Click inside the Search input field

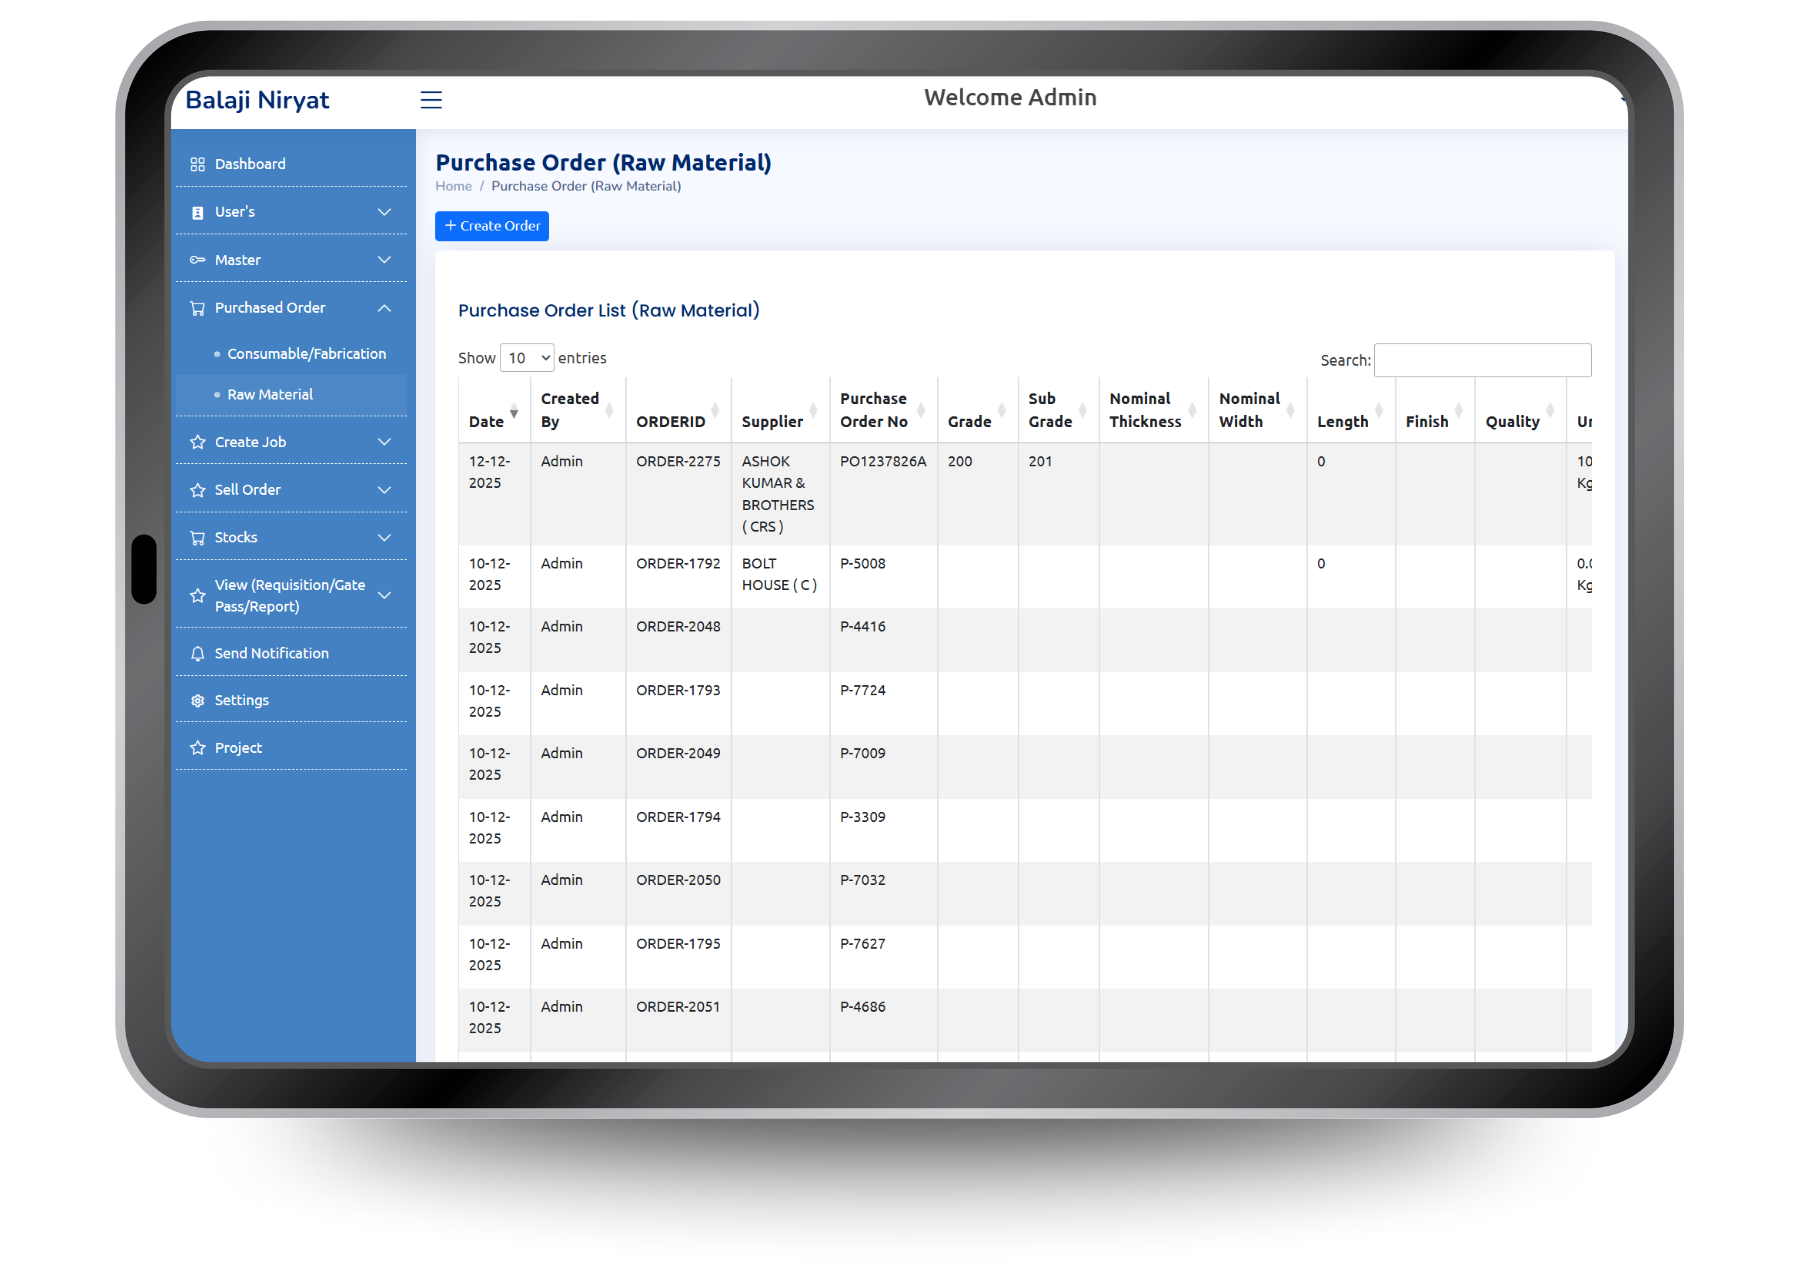(x=1482, y=360)
